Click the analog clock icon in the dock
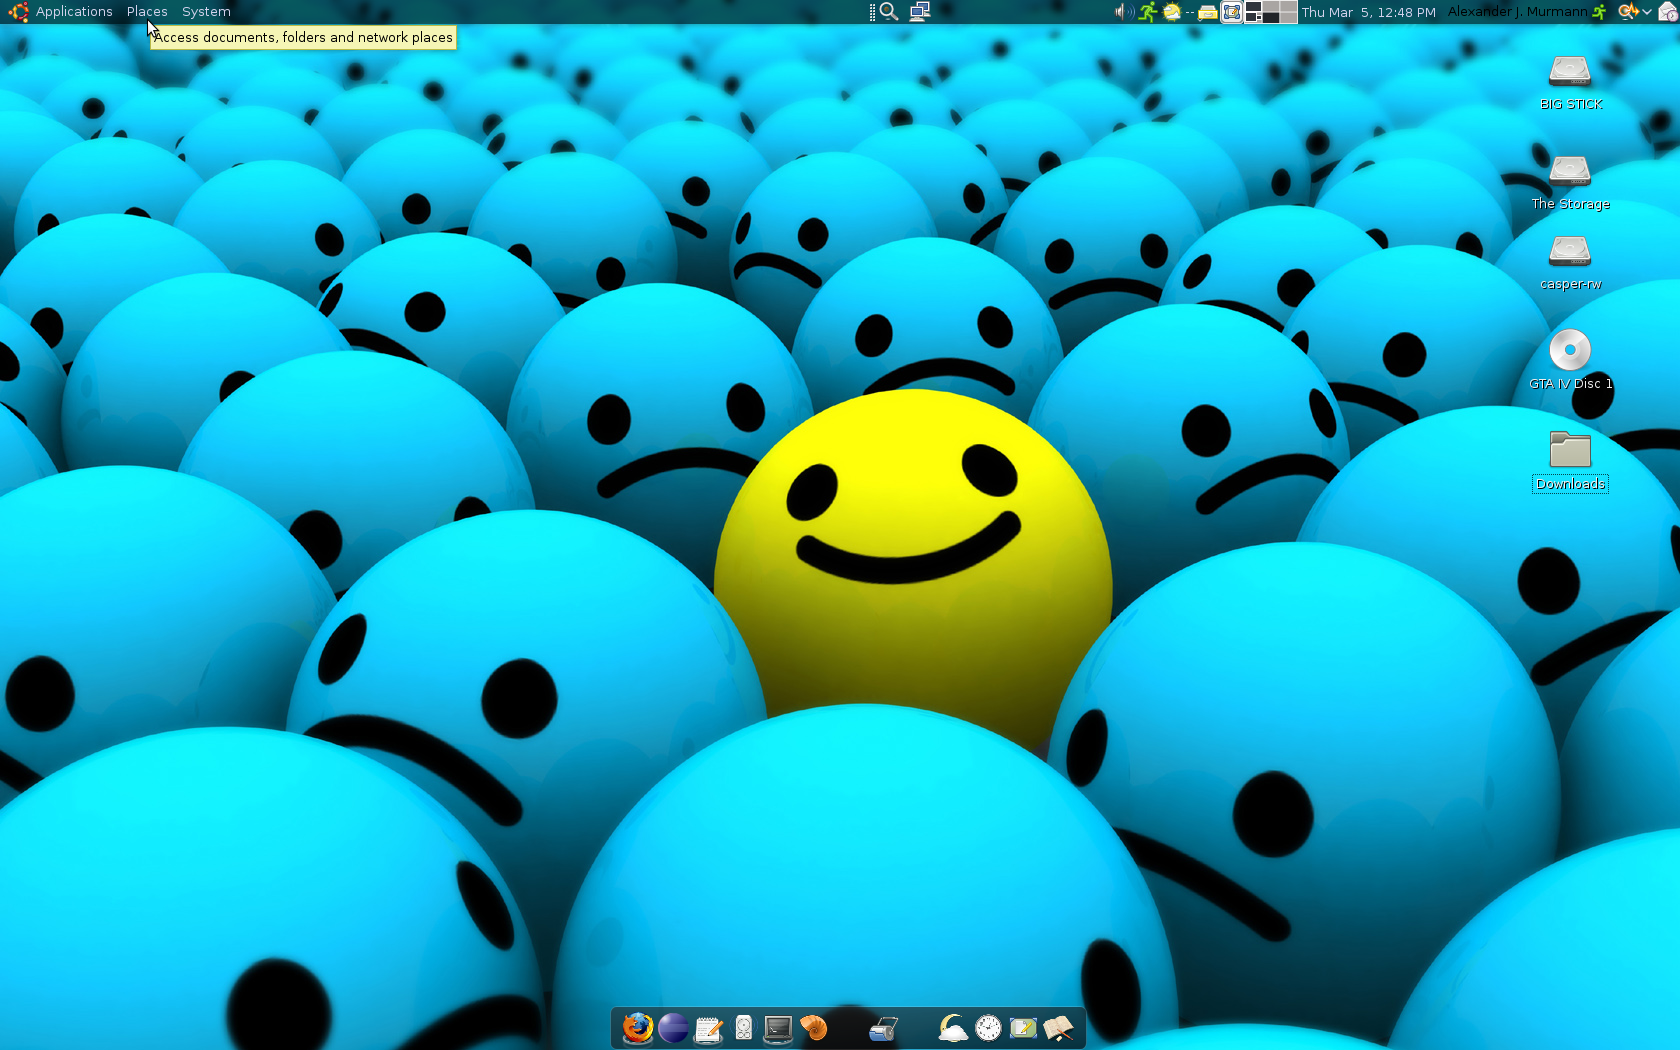Image resolution: width=1680 pixels, height=1050 pixels. click(988, 1028)
